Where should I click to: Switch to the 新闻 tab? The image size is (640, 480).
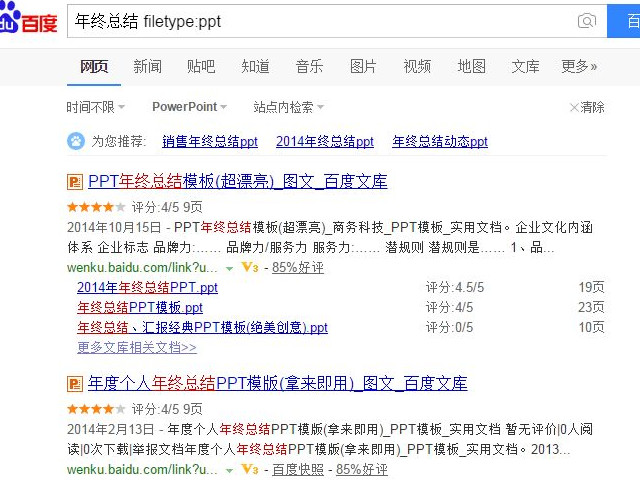pyautogui.click(x=147, y=66)
